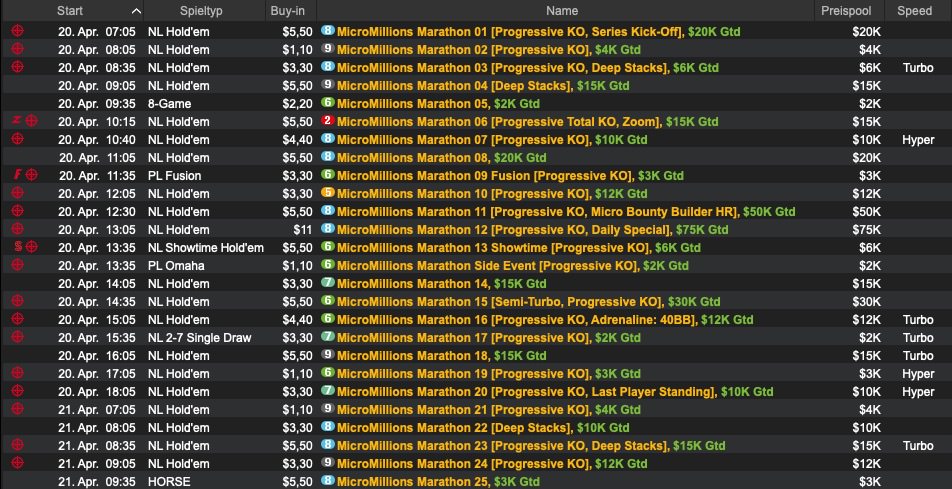
Task: Click the knockout target icon for Marathon 01
Action: tap(18, 30)
